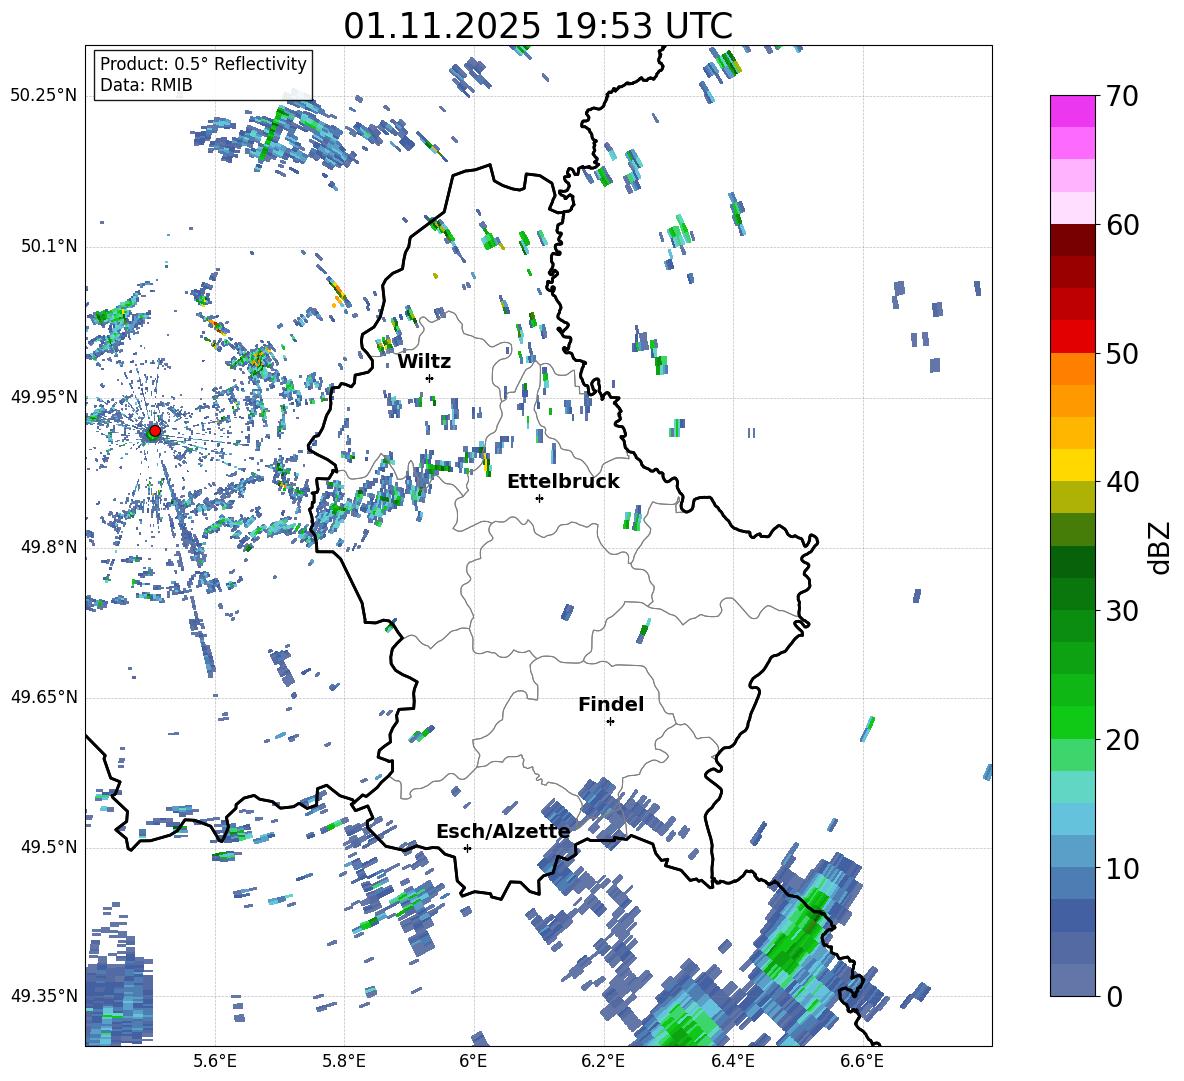1184x1081 pixels.
Task: Select the Findel city label
Action: pos(611,704)
